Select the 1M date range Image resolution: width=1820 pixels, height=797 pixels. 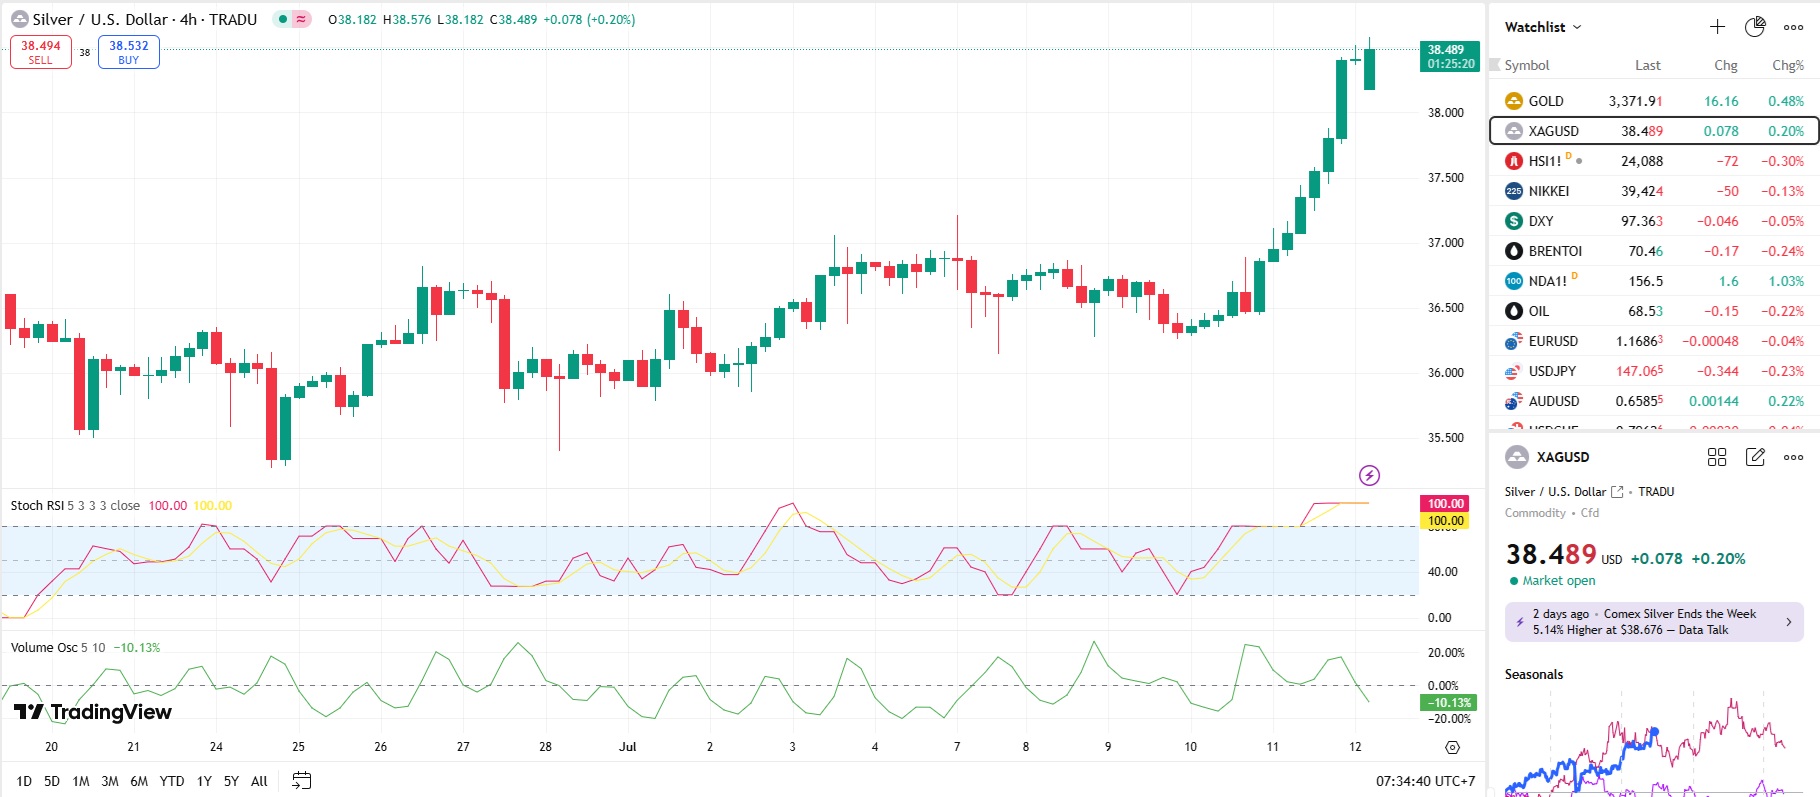tap(81, 781)
